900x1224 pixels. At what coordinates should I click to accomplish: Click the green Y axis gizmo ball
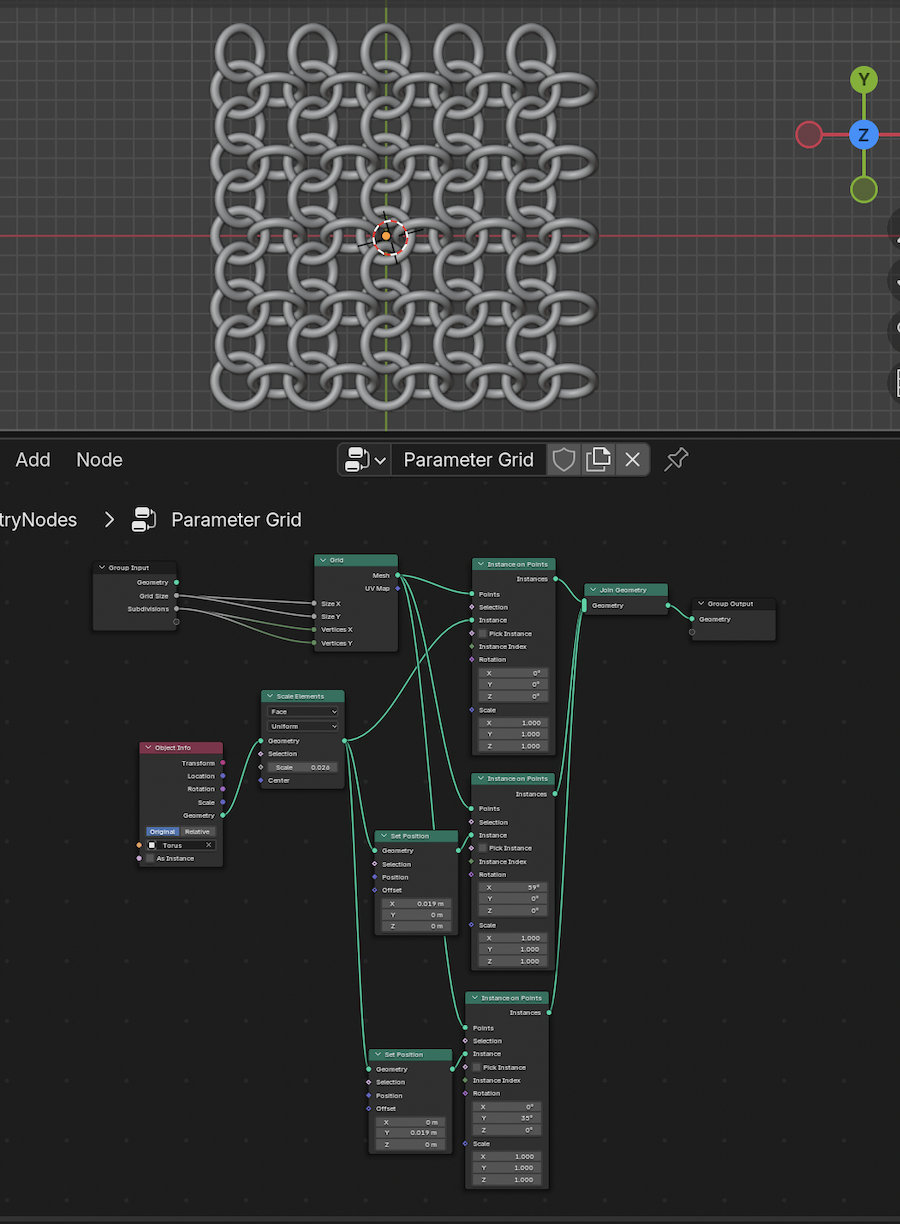[863, 80]
